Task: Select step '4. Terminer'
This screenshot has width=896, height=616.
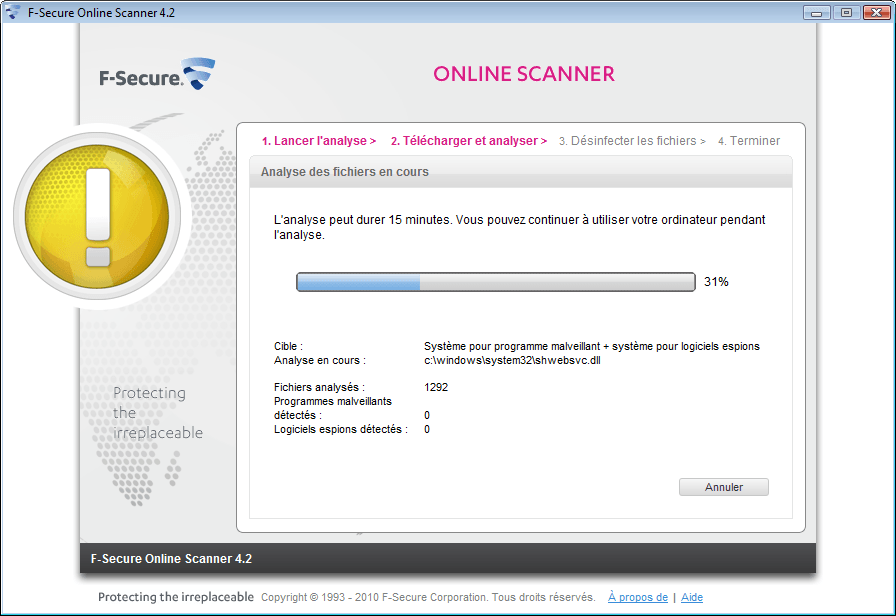Action: pyautogui.click(x=749, y=141)
